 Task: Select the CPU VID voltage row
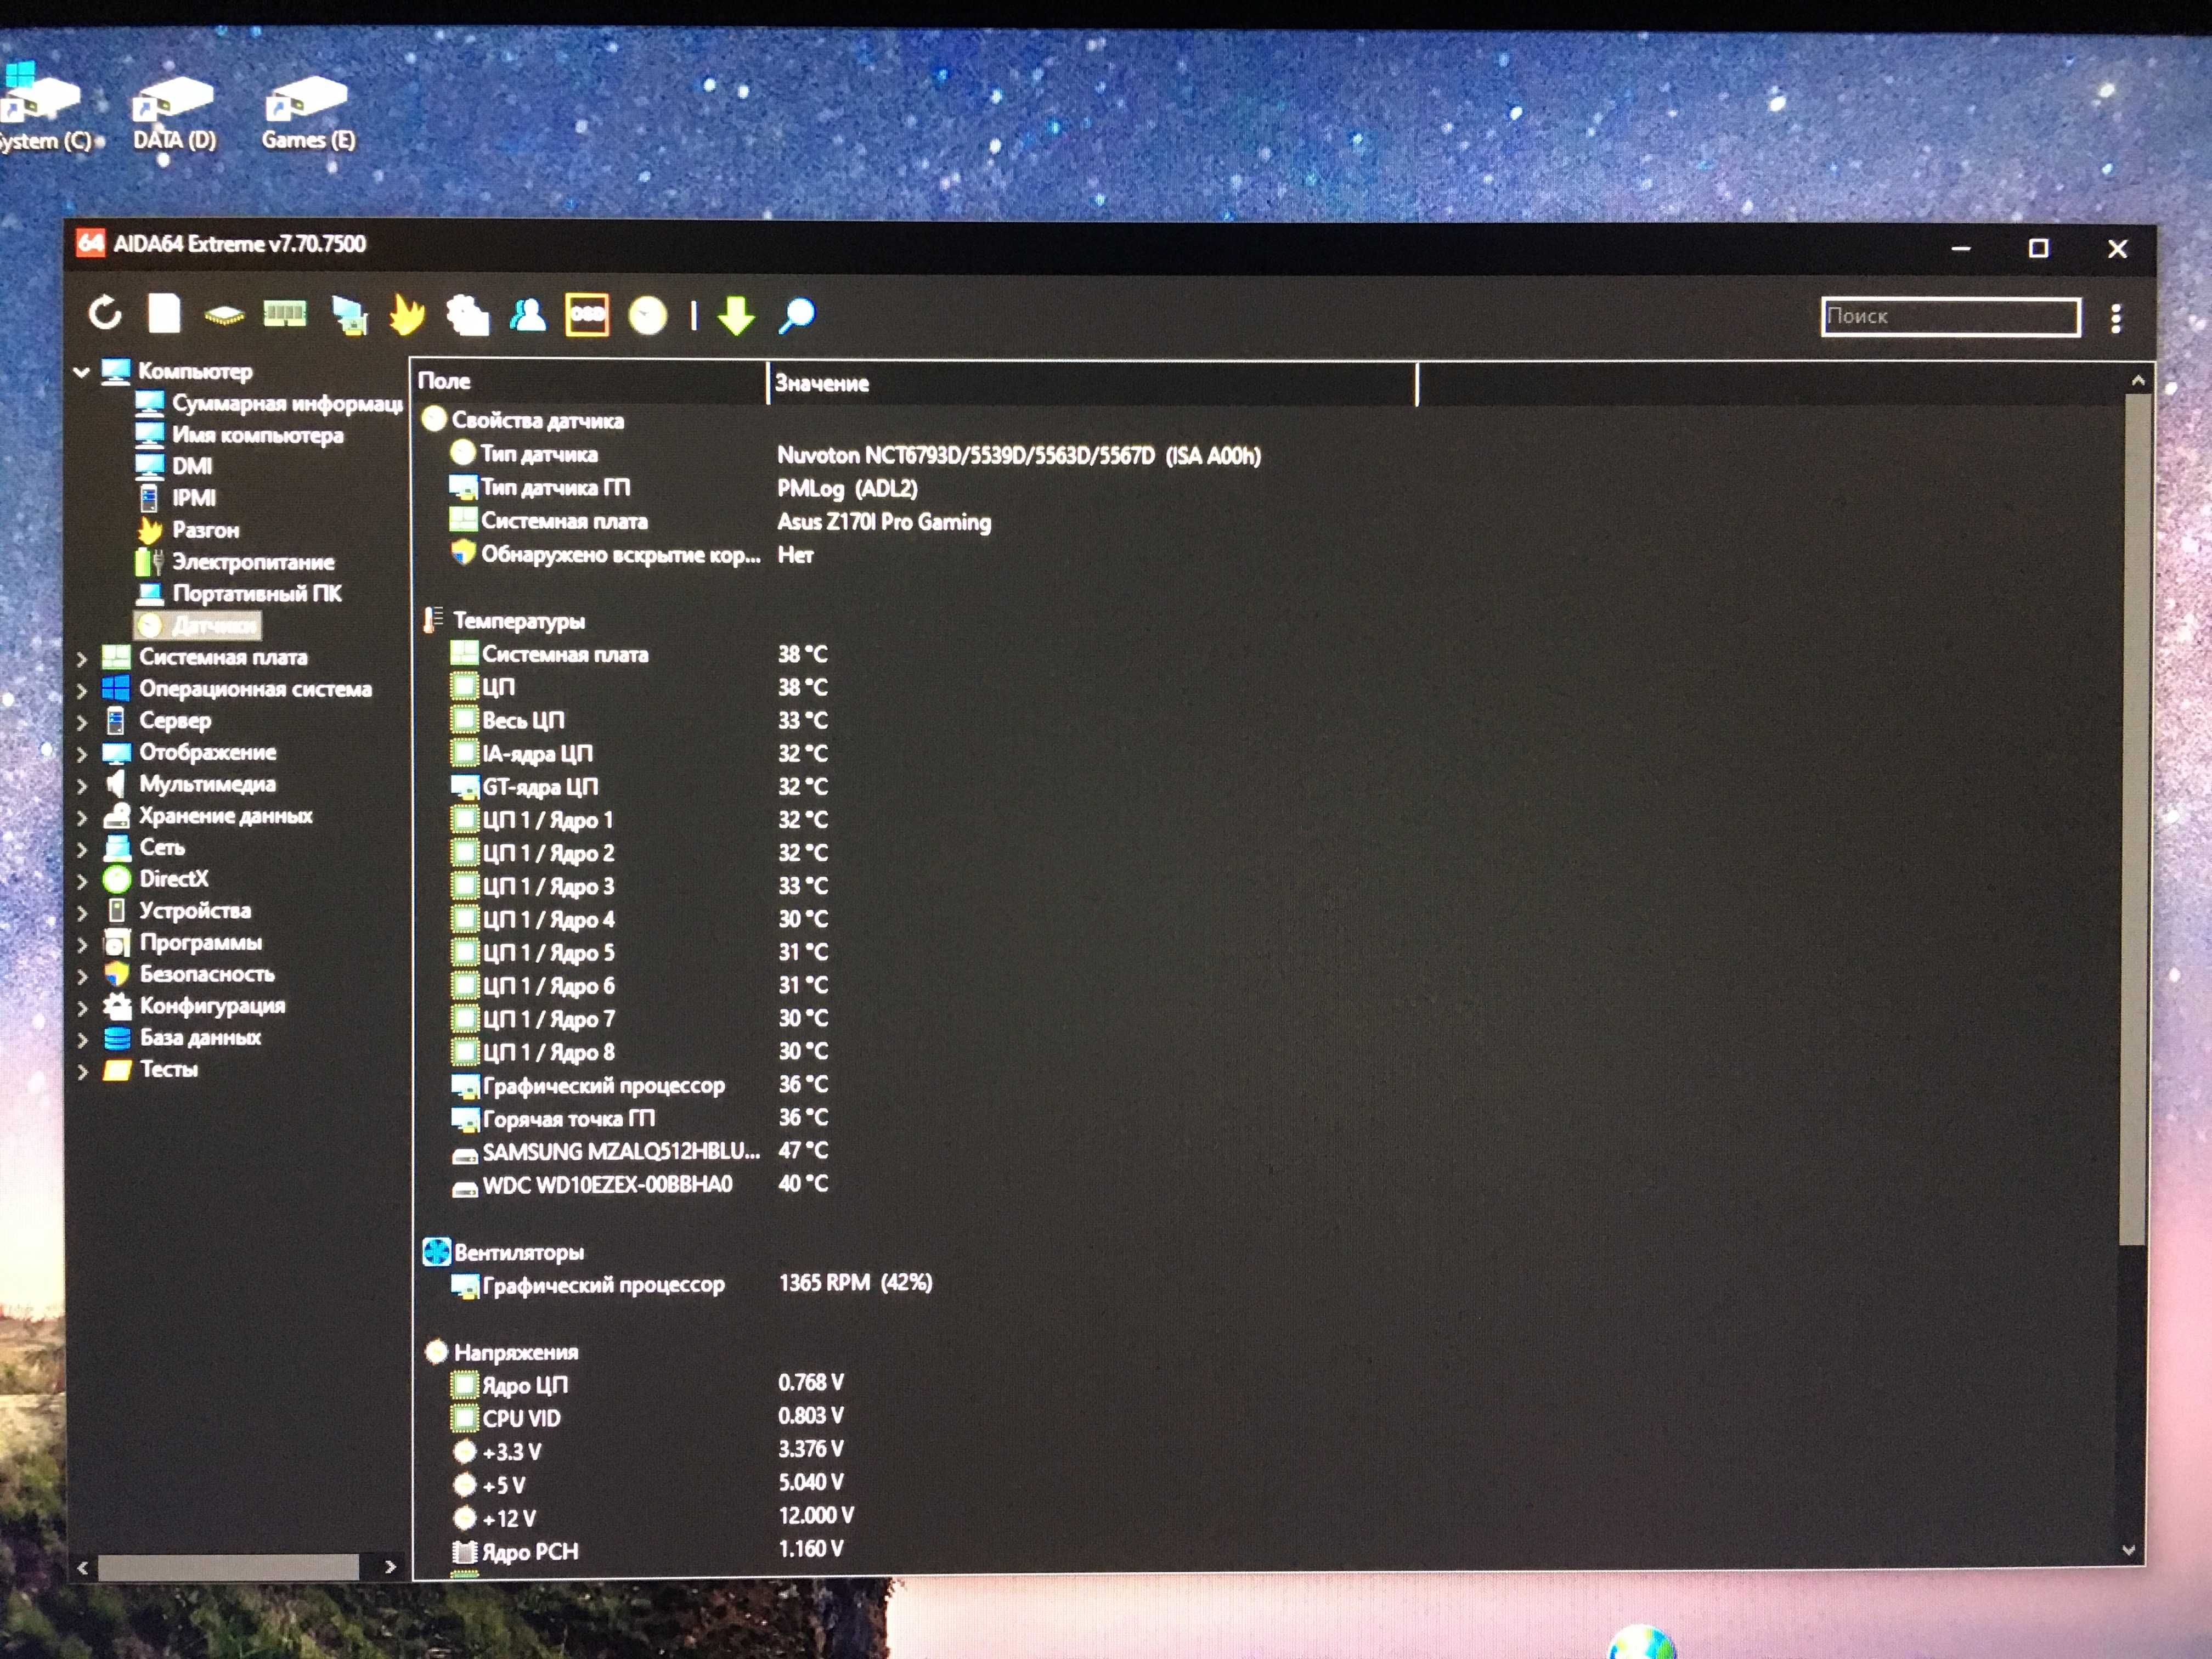pyautogui.click(x=648, y=1418)
